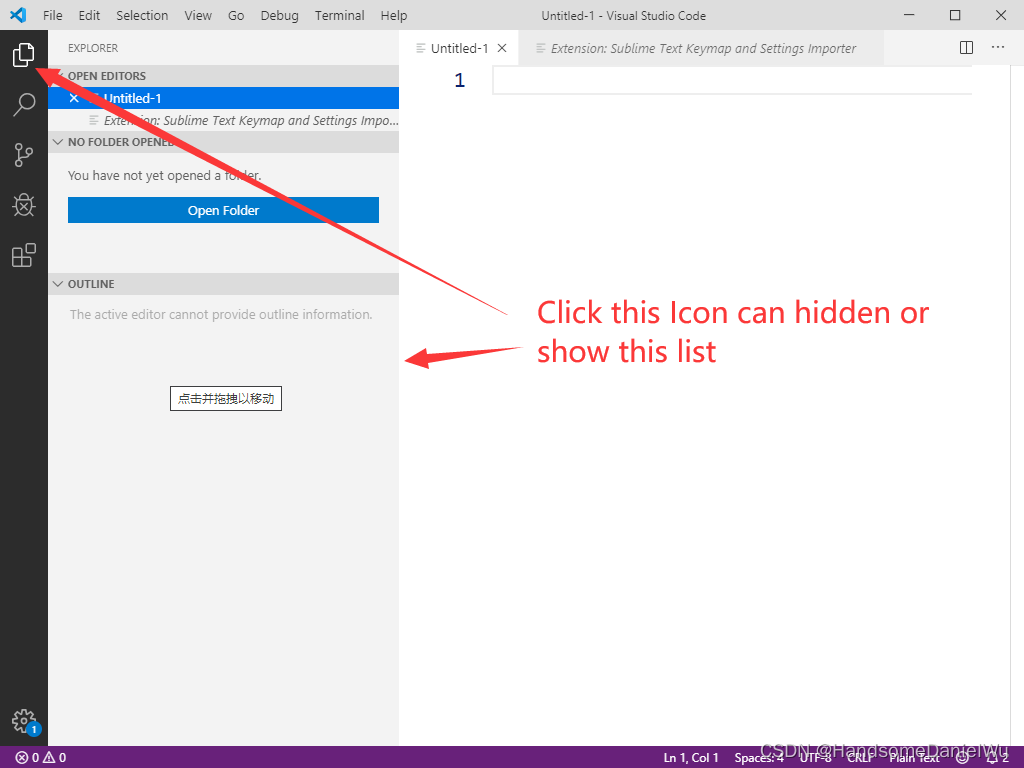Screen dimensions: 1024x768
Task: Open the Terminal menu
Action: click(340, 15)
